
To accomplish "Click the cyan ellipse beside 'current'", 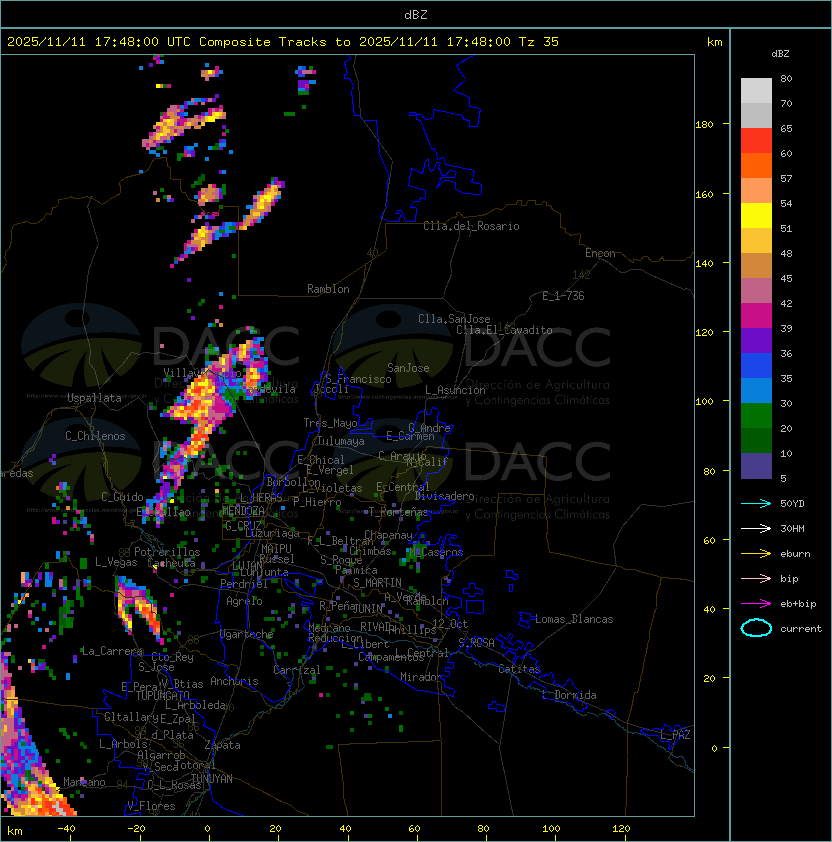I will pyautogui.click(x=756, y=628).
